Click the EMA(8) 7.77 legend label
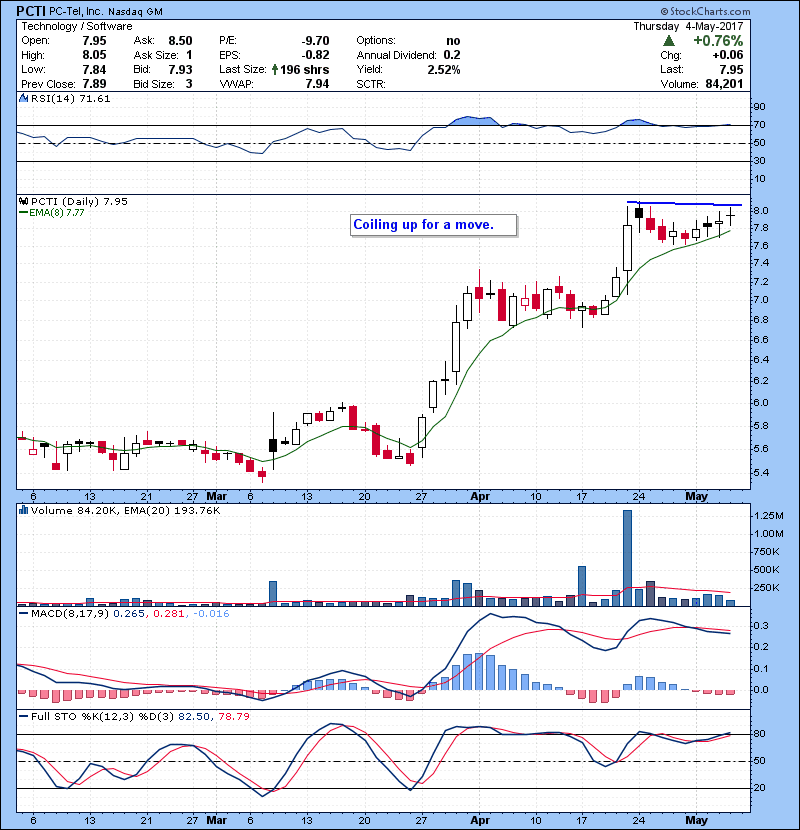The width and height of the screenshot is (800, 830). pos(57,213)
